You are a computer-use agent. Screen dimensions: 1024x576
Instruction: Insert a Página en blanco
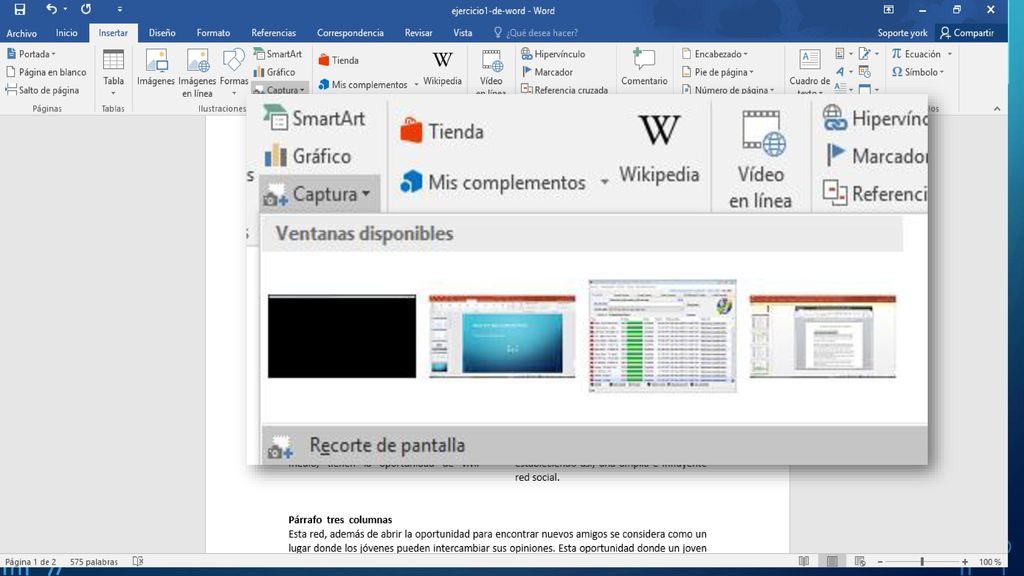(x=46, y=72)
